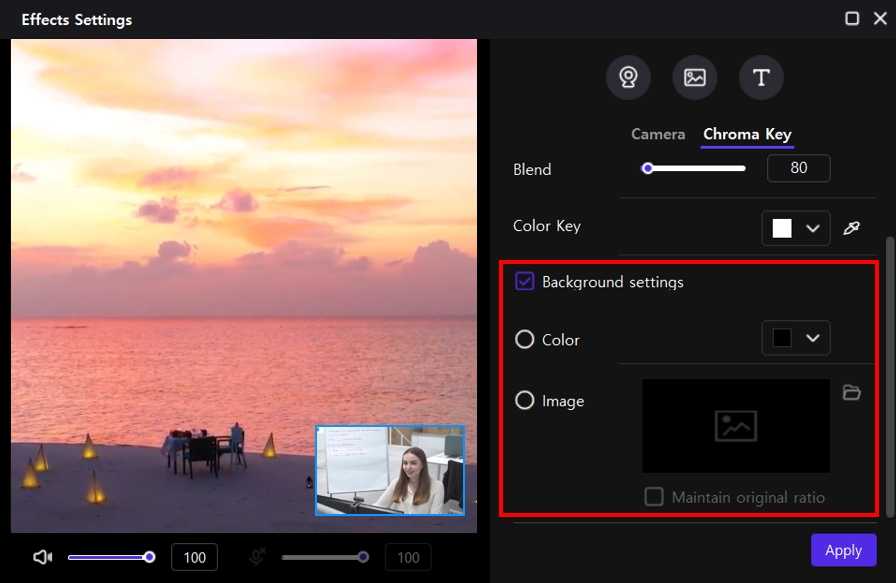Browse for background image with folder icon

(x=851, y=393)
